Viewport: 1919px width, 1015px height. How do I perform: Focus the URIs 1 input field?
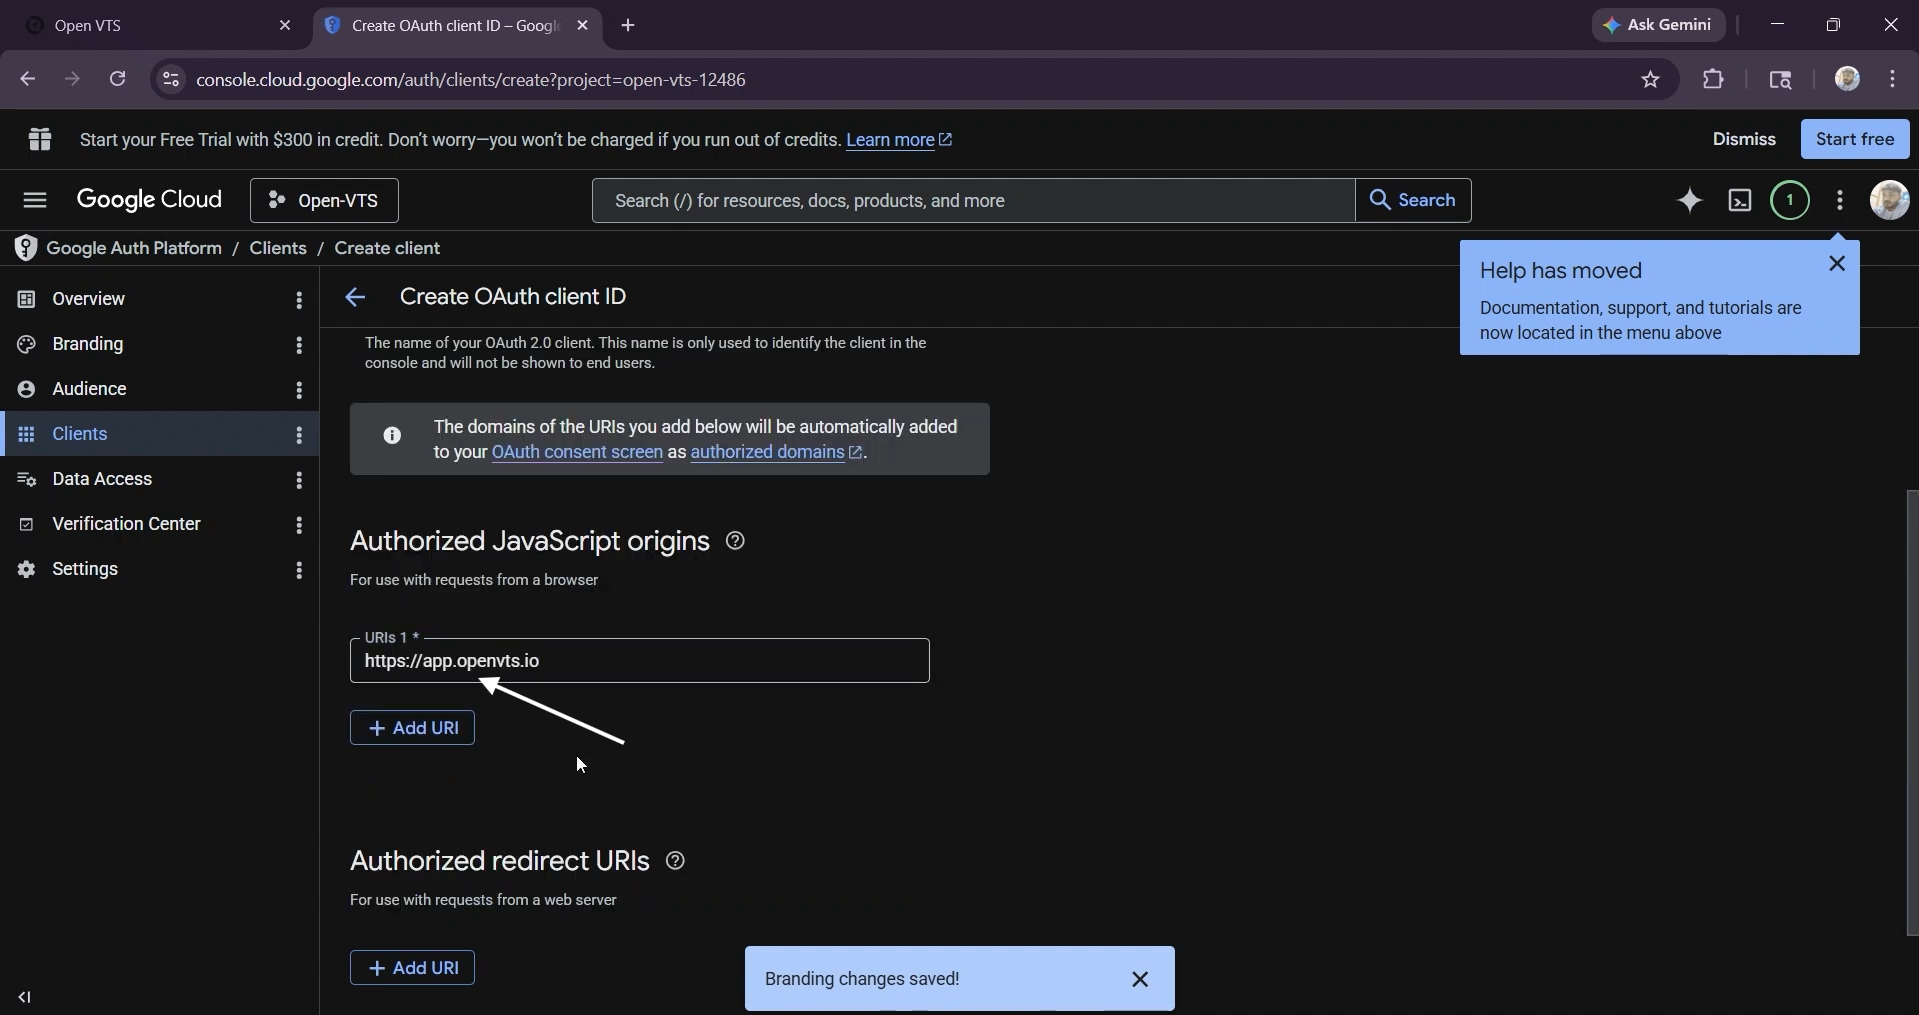[640, 661]
